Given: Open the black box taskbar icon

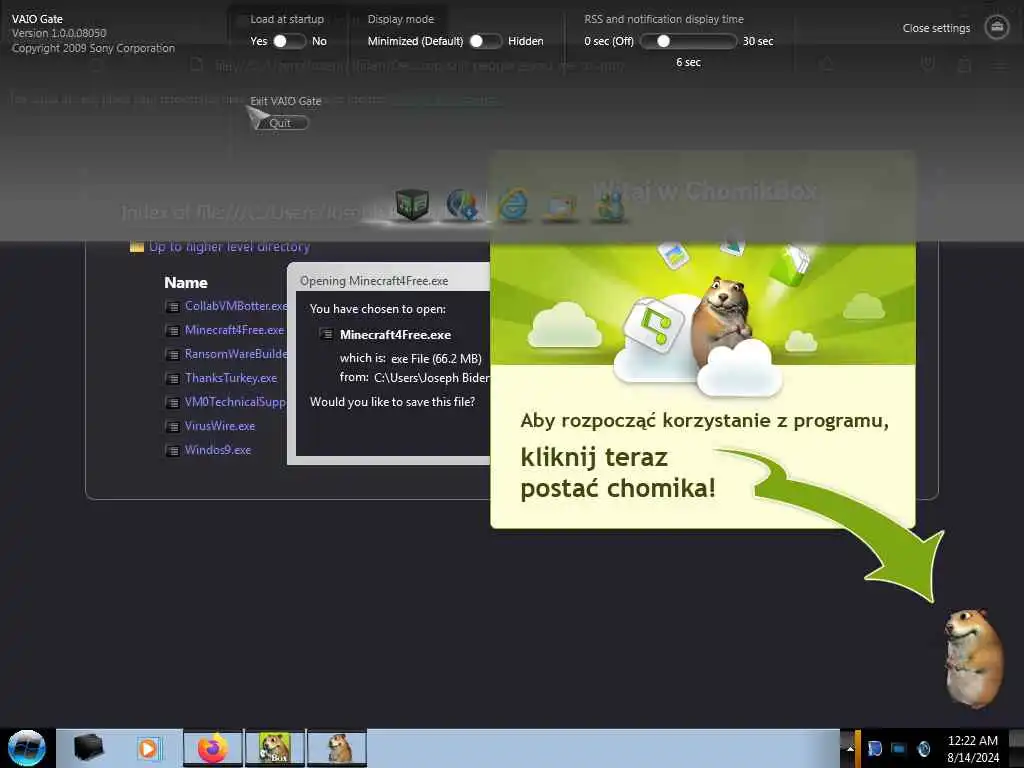Looking at the screenshot, I should (88, 748).
